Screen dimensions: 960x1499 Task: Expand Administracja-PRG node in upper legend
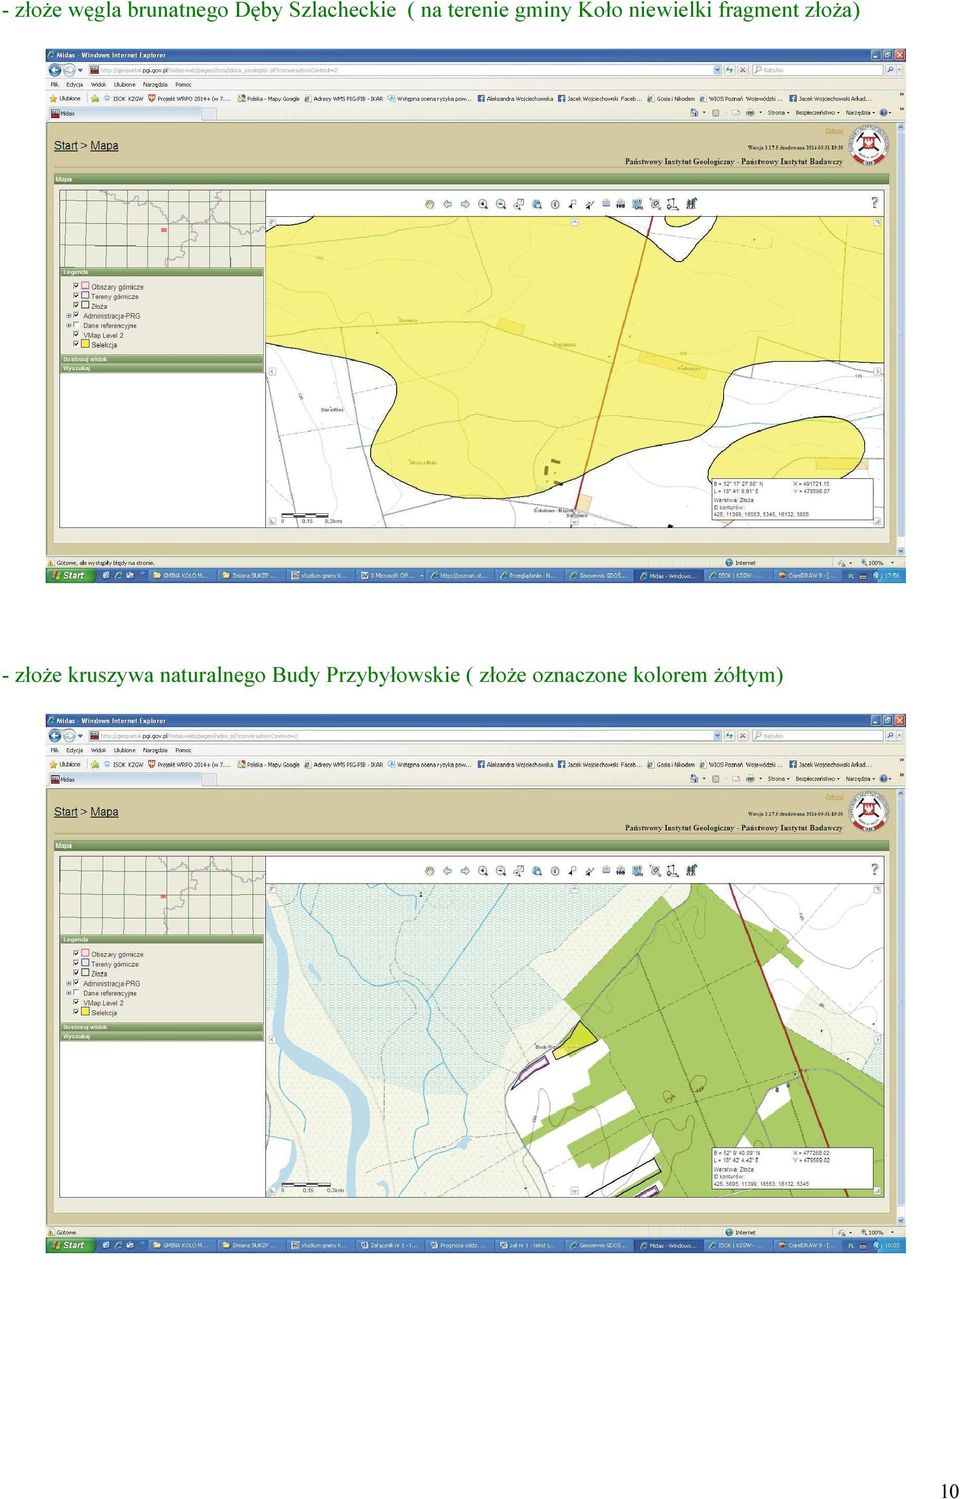68,316
